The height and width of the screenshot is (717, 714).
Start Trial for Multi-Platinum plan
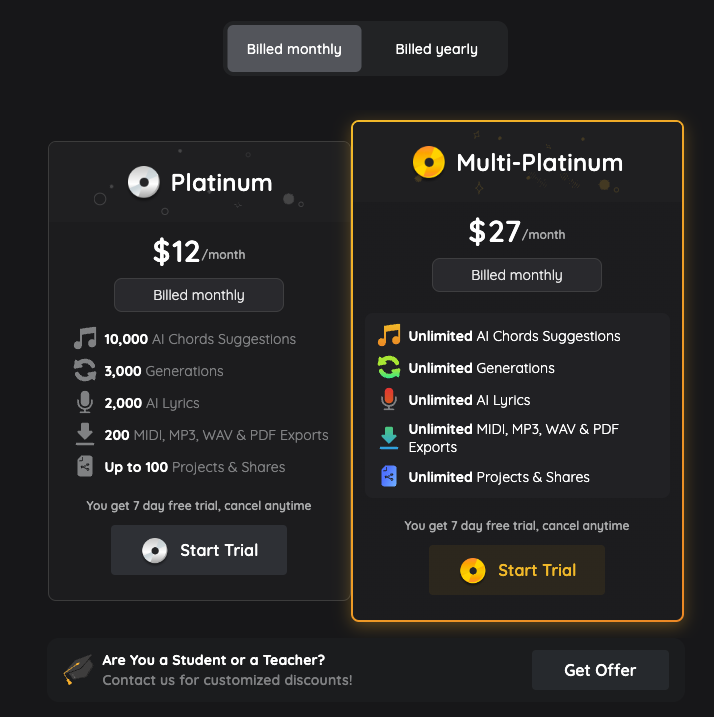[517, 570]
